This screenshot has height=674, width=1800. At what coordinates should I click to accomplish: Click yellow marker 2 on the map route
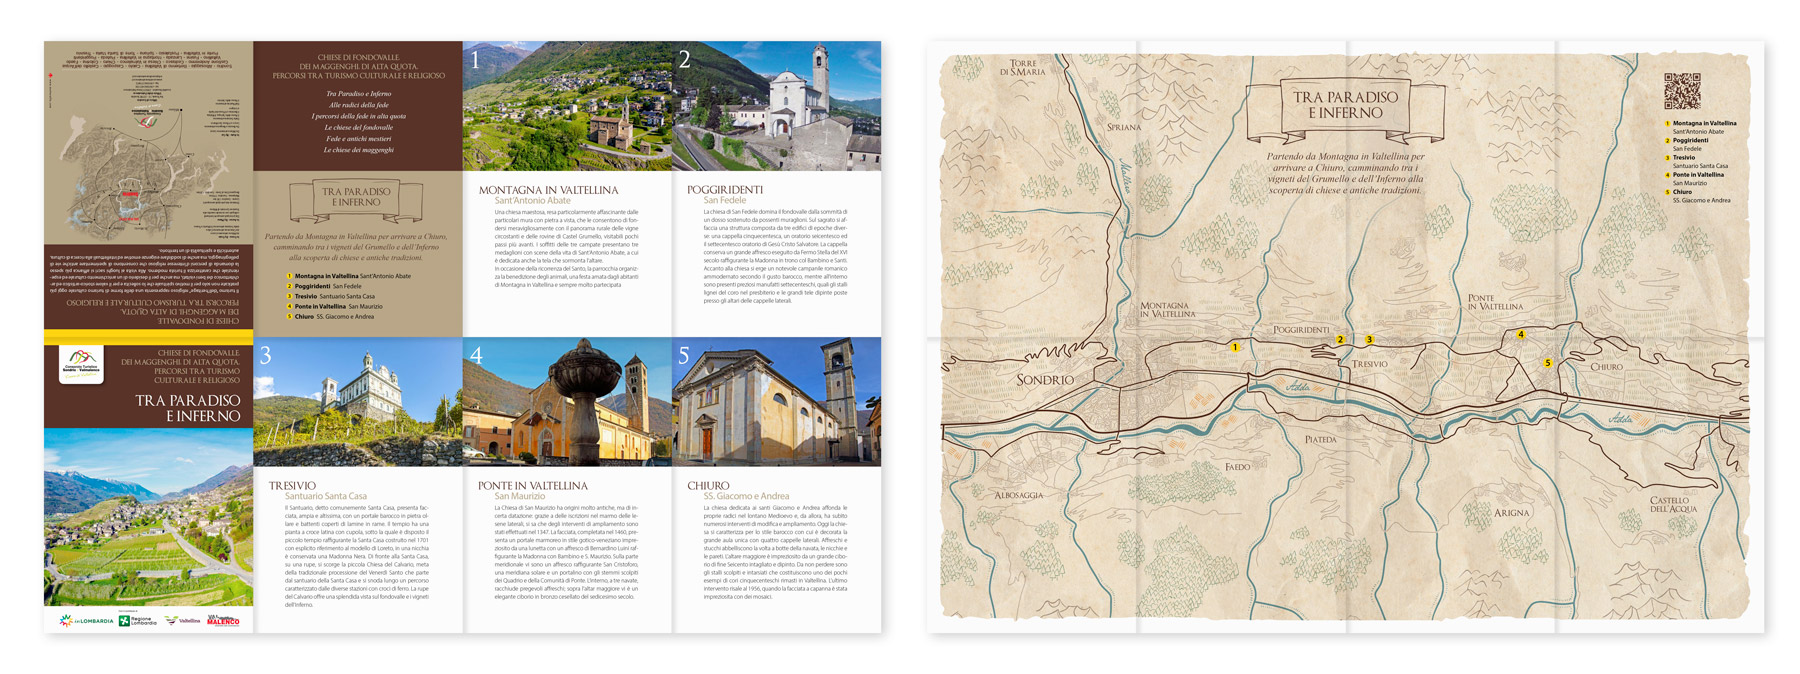1341,340
